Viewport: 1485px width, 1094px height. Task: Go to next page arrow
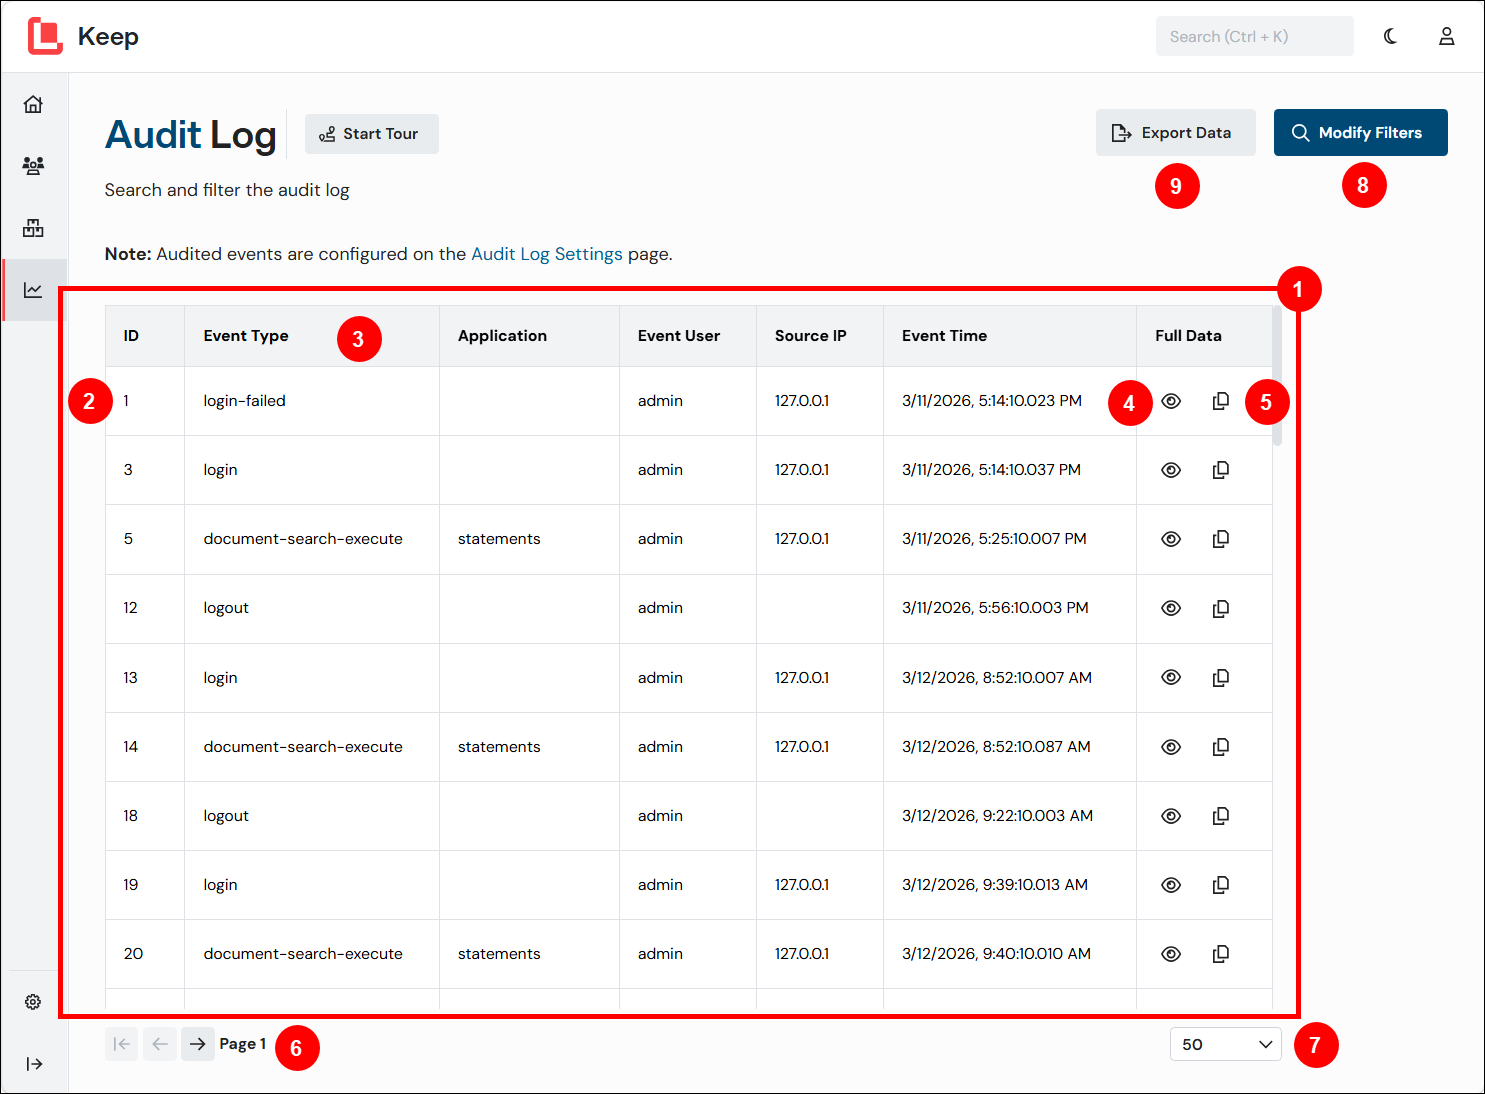click(x=198, y=1044)
